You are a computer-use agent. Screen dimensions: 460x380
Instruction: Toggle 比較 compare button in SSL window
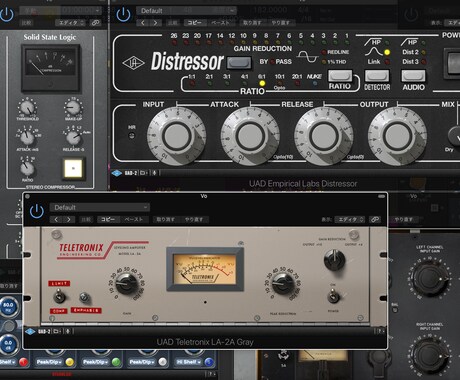(26, 23)
